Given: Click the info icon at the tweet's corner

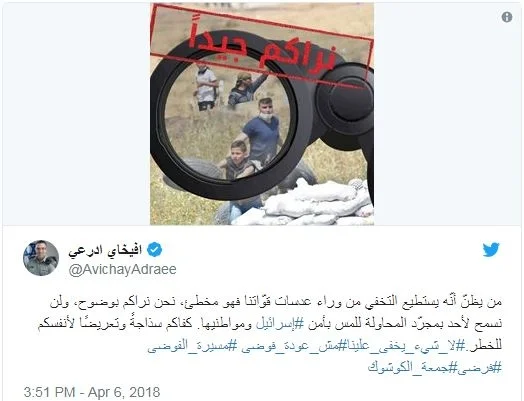Looking at the screenshot, I should (x=507, y=17).
